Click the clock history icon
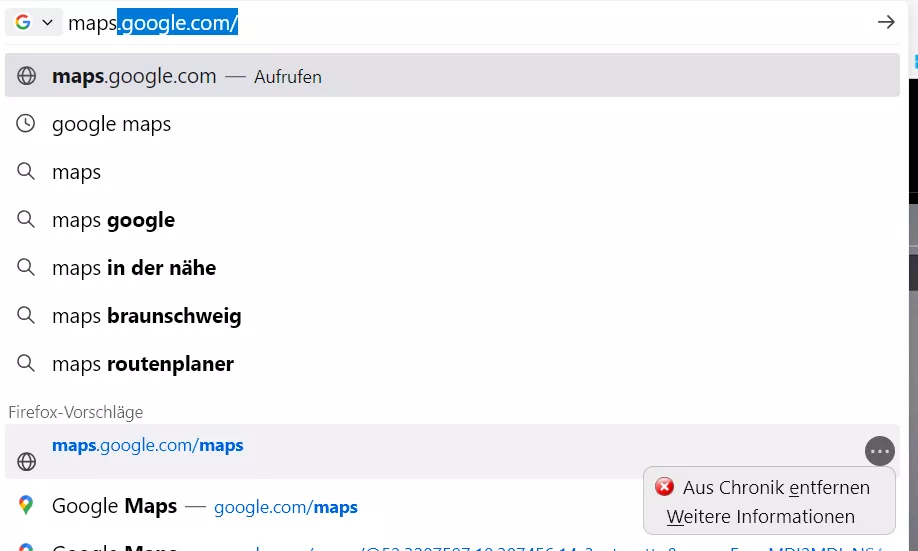The image size is (918, 551). [x=27, y=124]
